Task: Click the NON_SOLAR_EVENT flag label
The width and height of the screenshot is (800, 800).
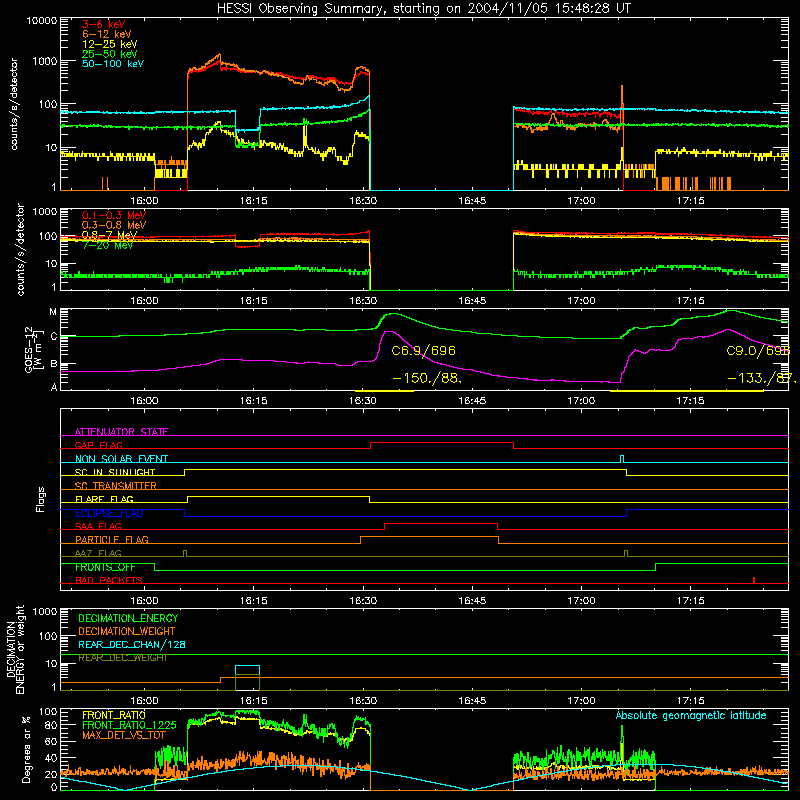Action: coord(121,459)
